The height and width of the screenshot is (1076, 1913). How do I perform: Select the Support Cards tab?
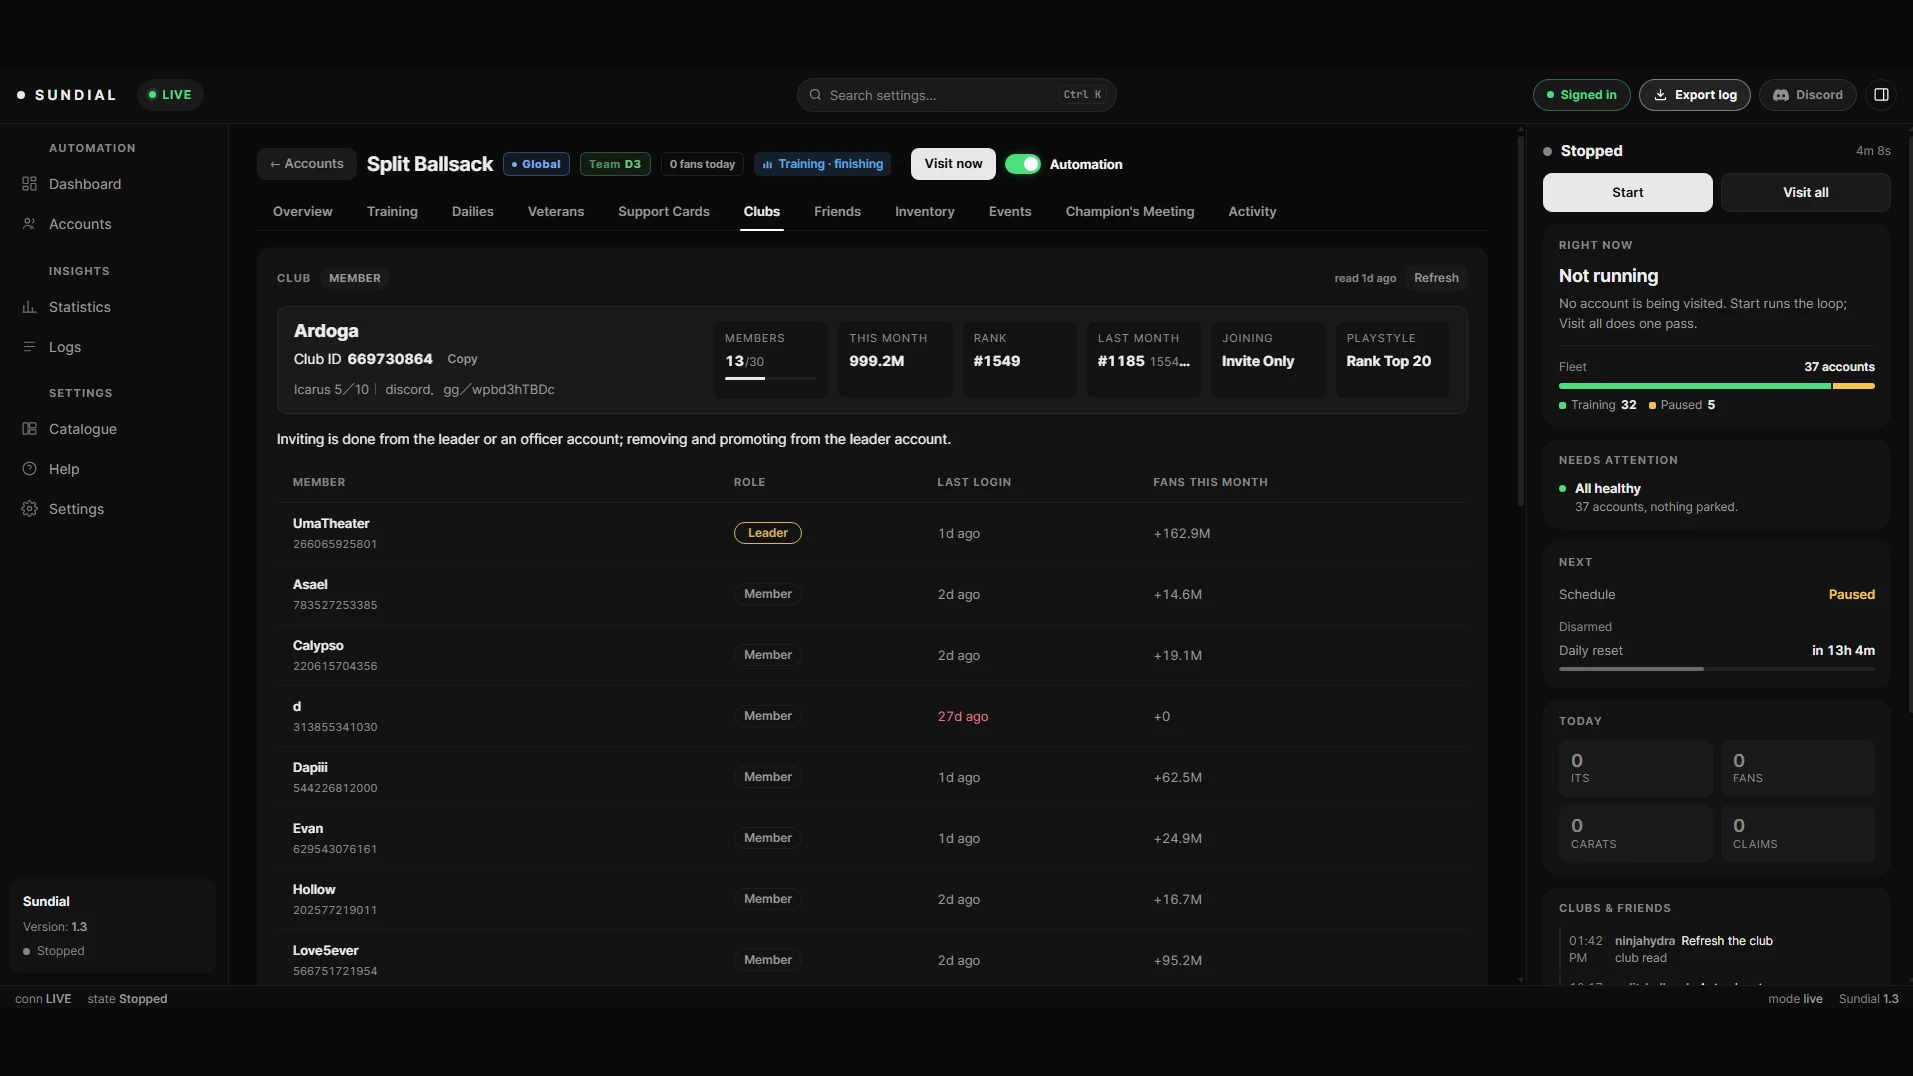click(664, 212)
